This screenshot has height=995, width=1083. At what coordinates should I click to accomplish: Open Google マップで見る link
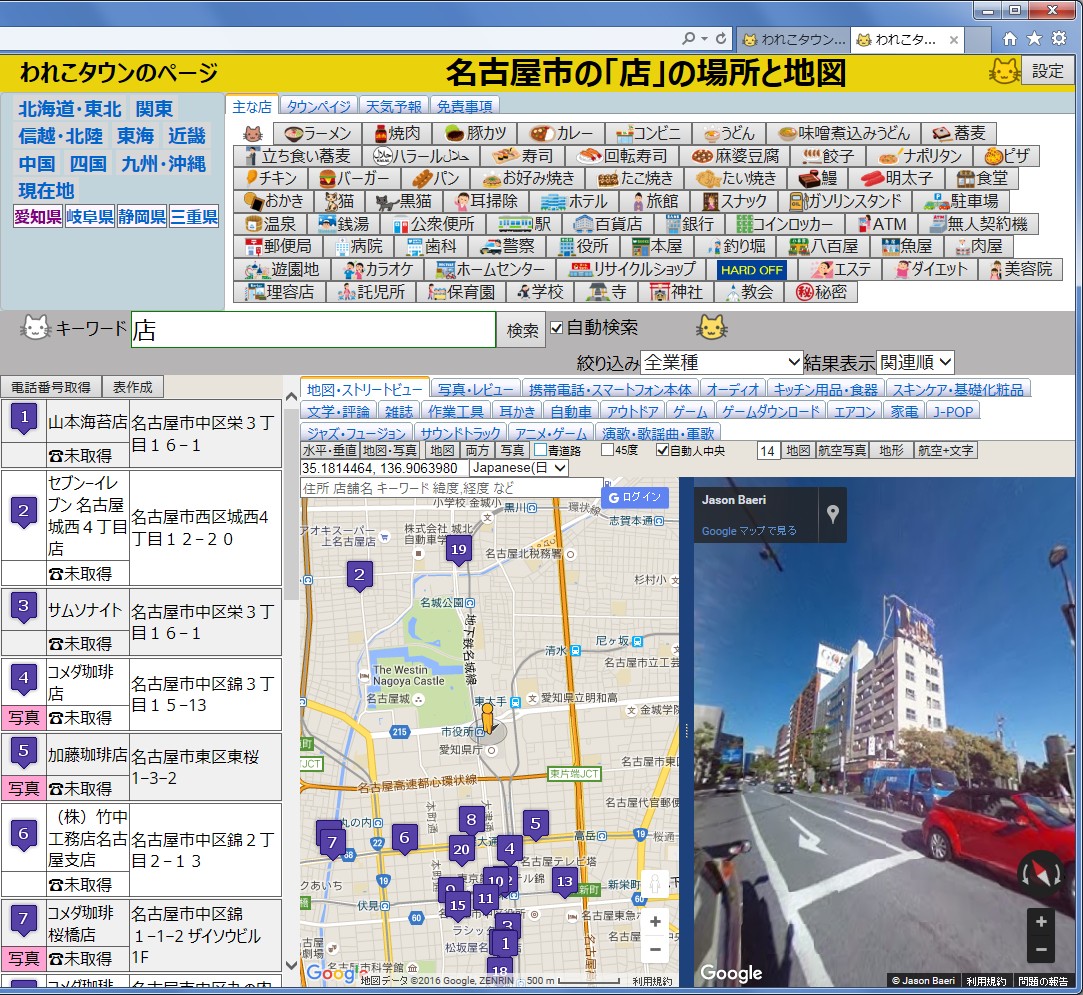point(749,531)
